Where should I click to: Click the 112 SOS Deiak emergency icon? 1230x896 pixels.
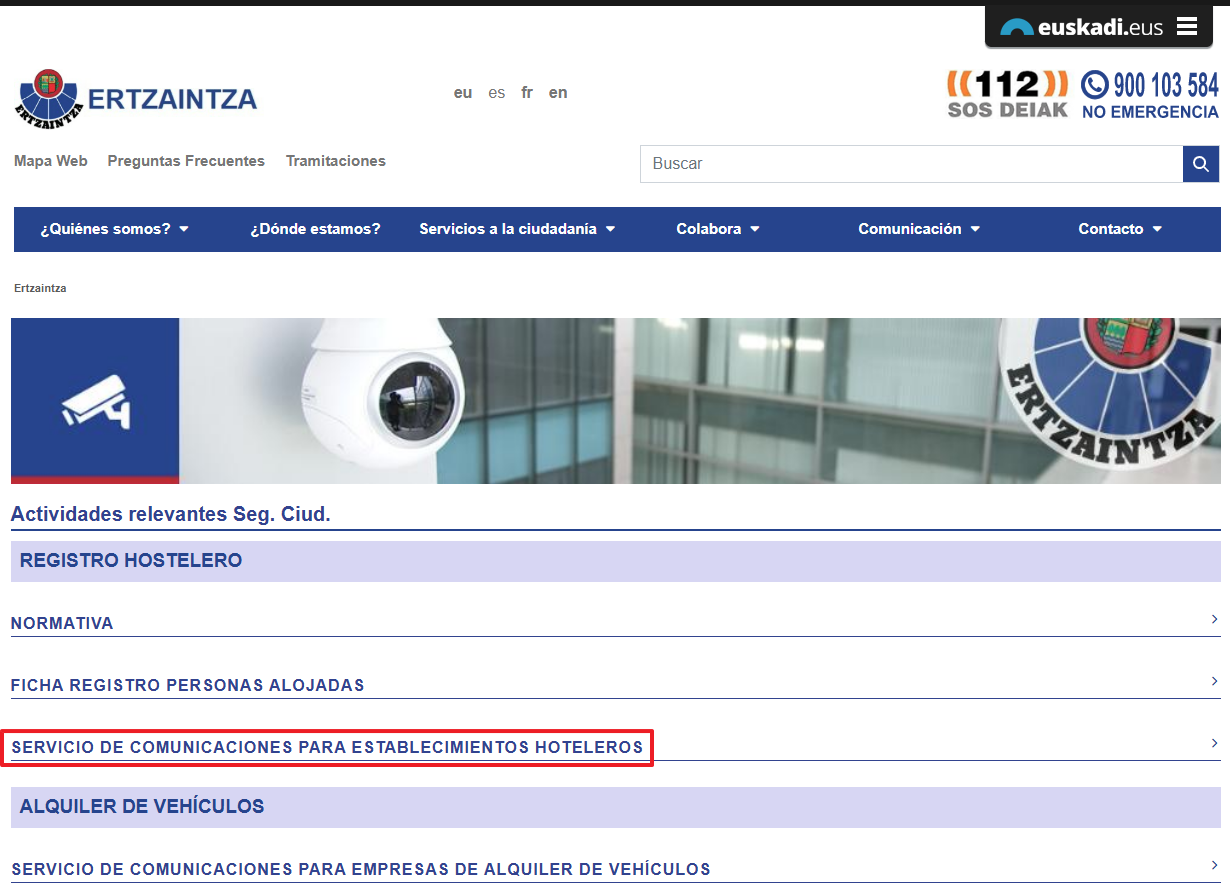1007,94
